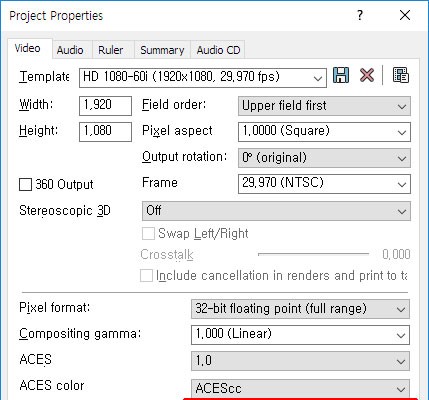Switch to the Audio tab

click(x=70, y=50)
